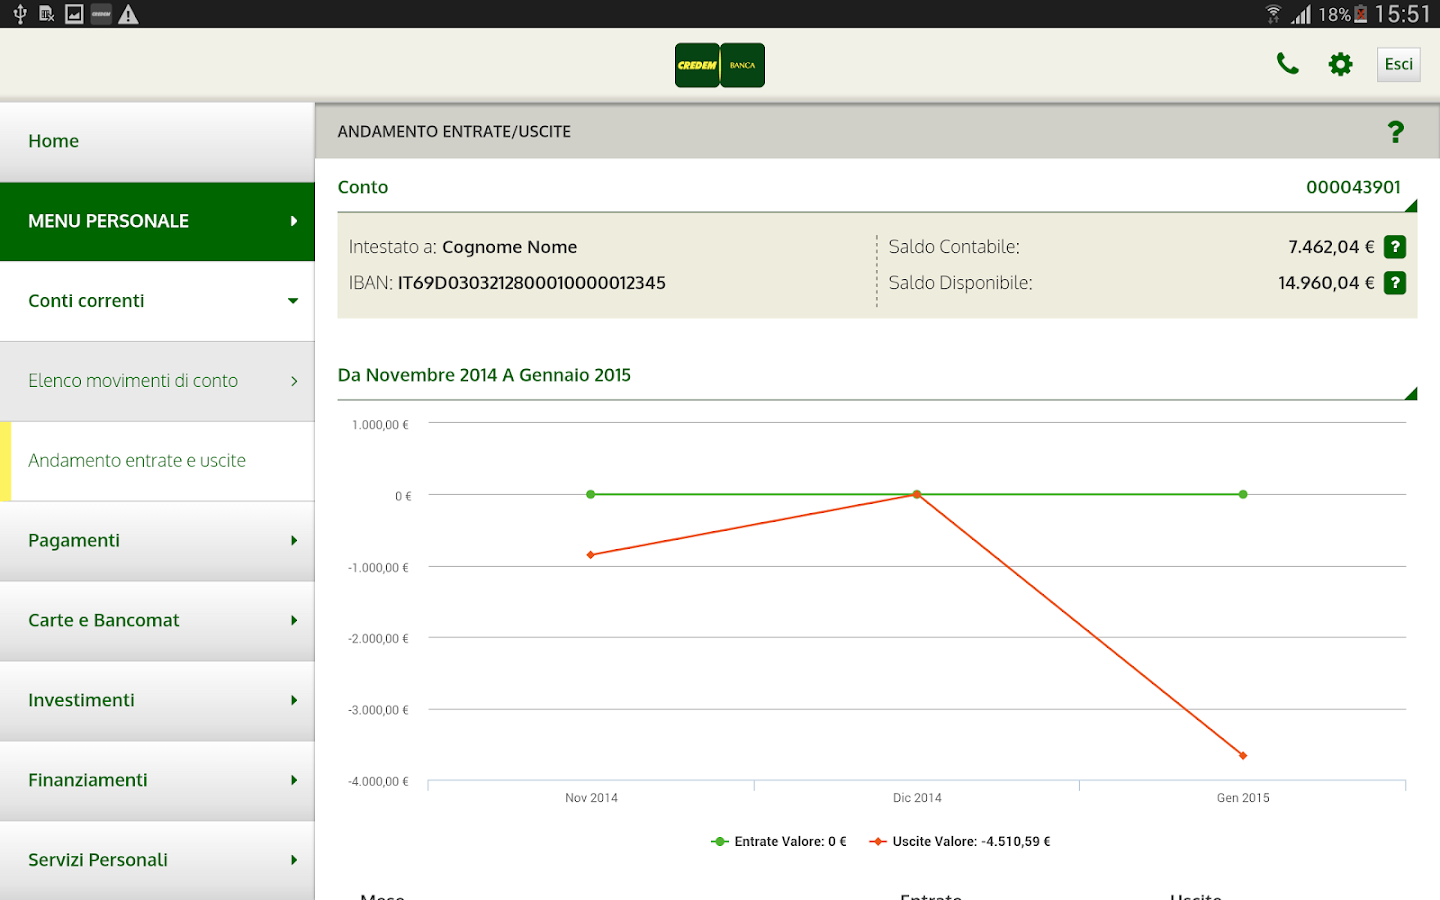This screenshot has height=900, width=1440.
Task: Open help for Andamento Entrate/Uscite
Action: (x=1395, y=132)
